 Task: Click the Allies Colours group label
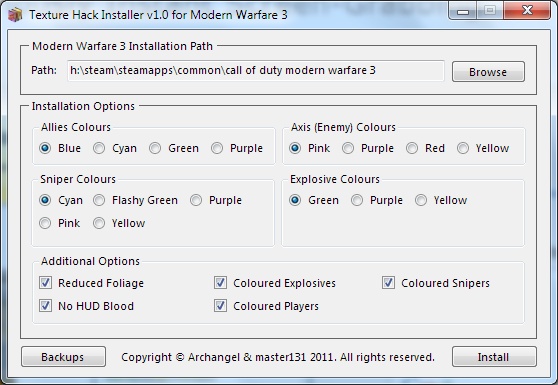coord(76,127)
